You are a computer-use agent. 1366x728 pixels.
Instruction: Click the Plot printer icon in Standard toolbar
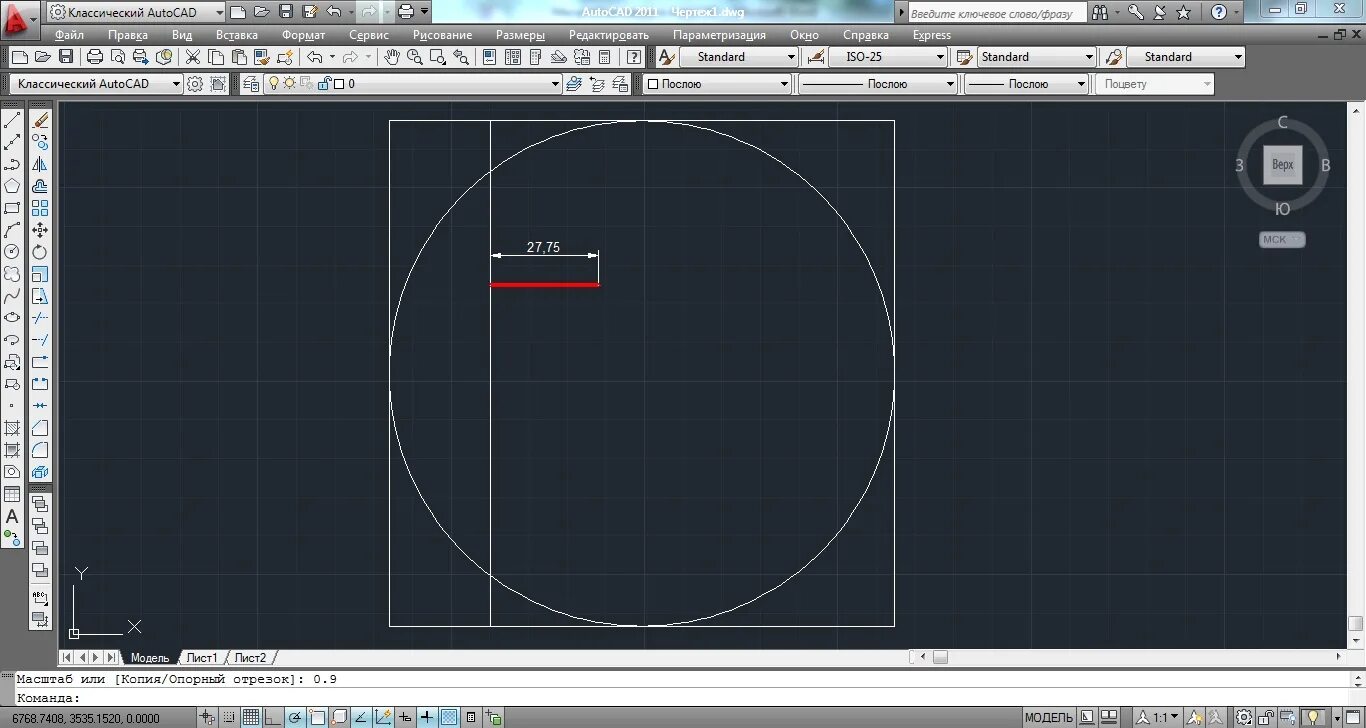coord(95,57)
